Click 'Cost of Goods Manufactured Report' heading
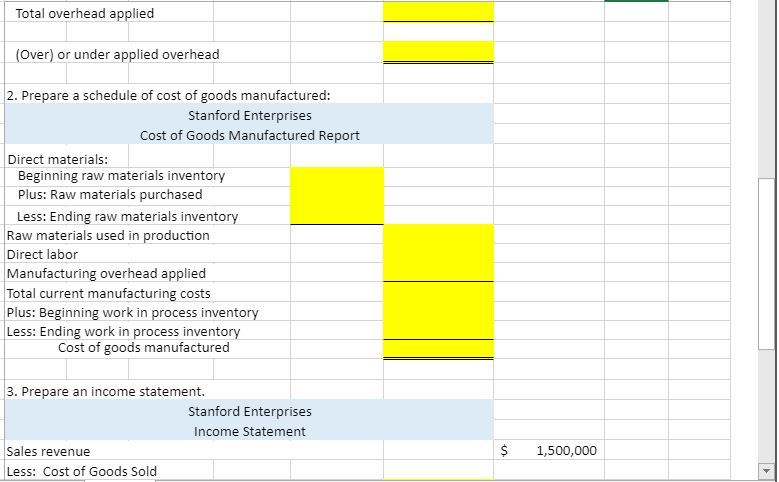The image size is (779, 482). point(250,135)
